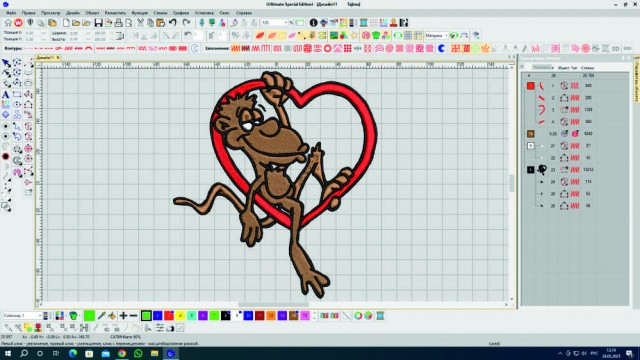Open the Colorway 1 dropdown
Screen dimensions: 640x360
[x=22, y=316]
